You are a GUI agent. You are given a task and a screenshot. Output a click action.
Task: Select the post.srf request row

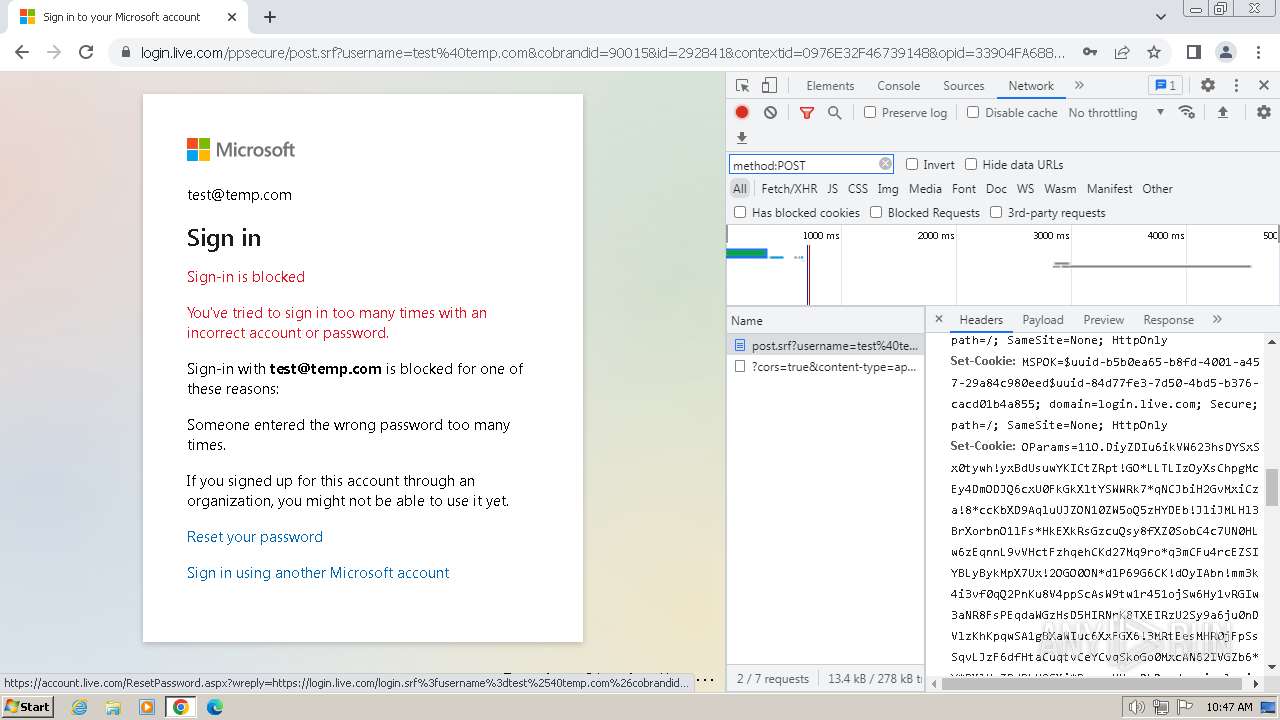pos(825,345)
